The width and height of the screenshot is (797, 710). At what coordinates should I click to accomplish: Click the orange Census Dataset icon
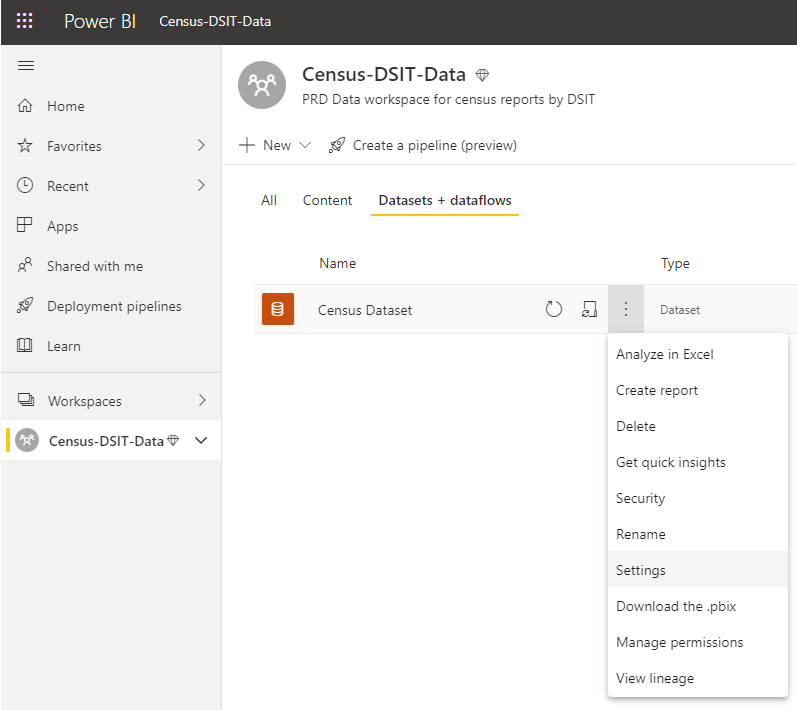[x=278, y=309]
